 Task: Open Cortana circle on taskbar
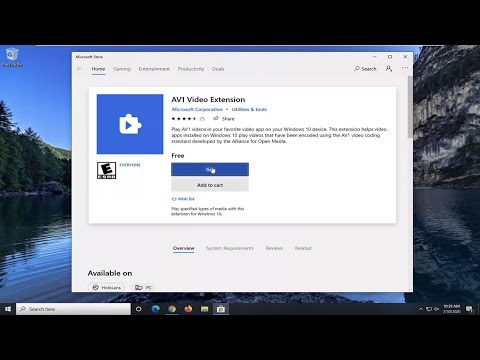pos(139,309)
